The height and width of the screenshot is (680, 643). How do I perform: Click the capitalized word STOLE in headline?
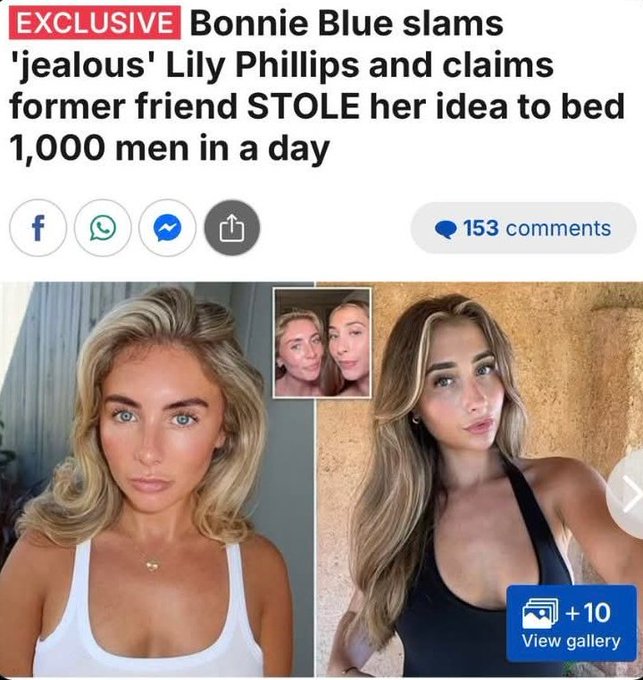(x=303, y=106)
